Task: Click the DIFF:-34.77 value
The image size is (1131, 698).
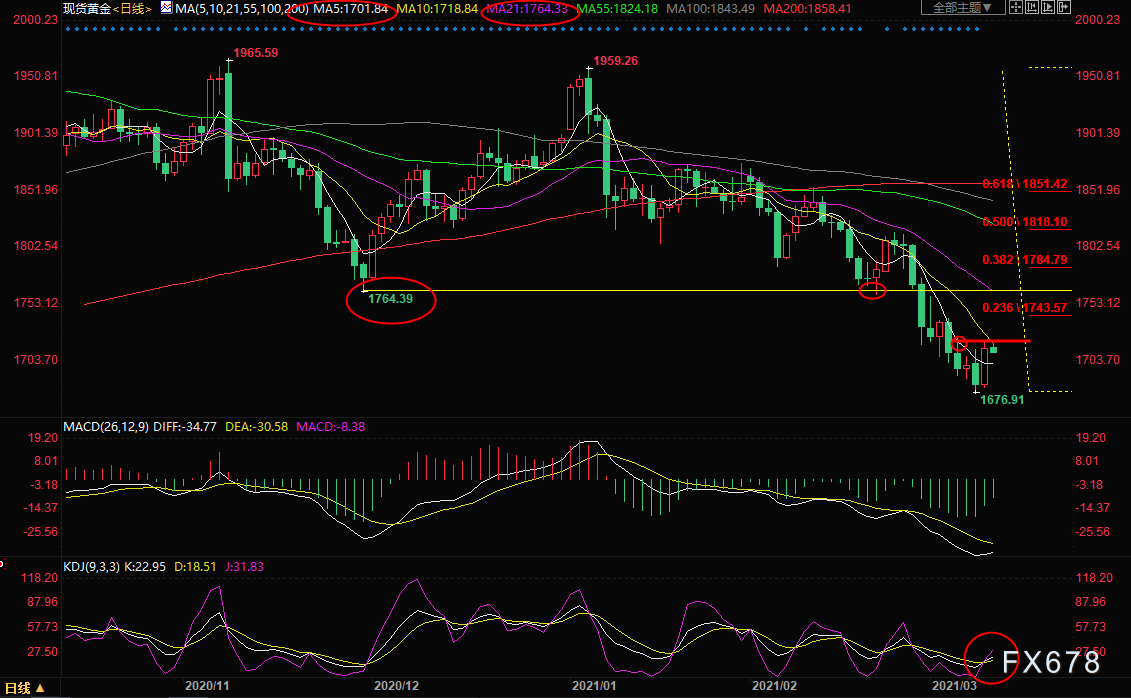Action: [x=185, y=427]
